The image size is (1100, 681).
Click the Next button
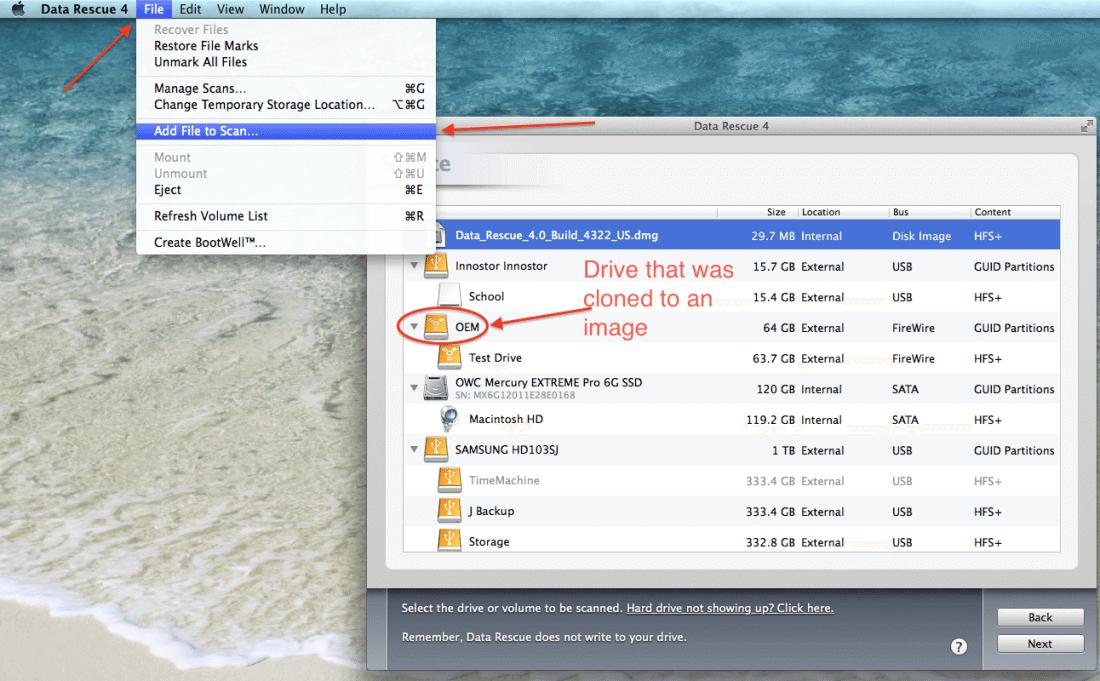point(1040,643)
